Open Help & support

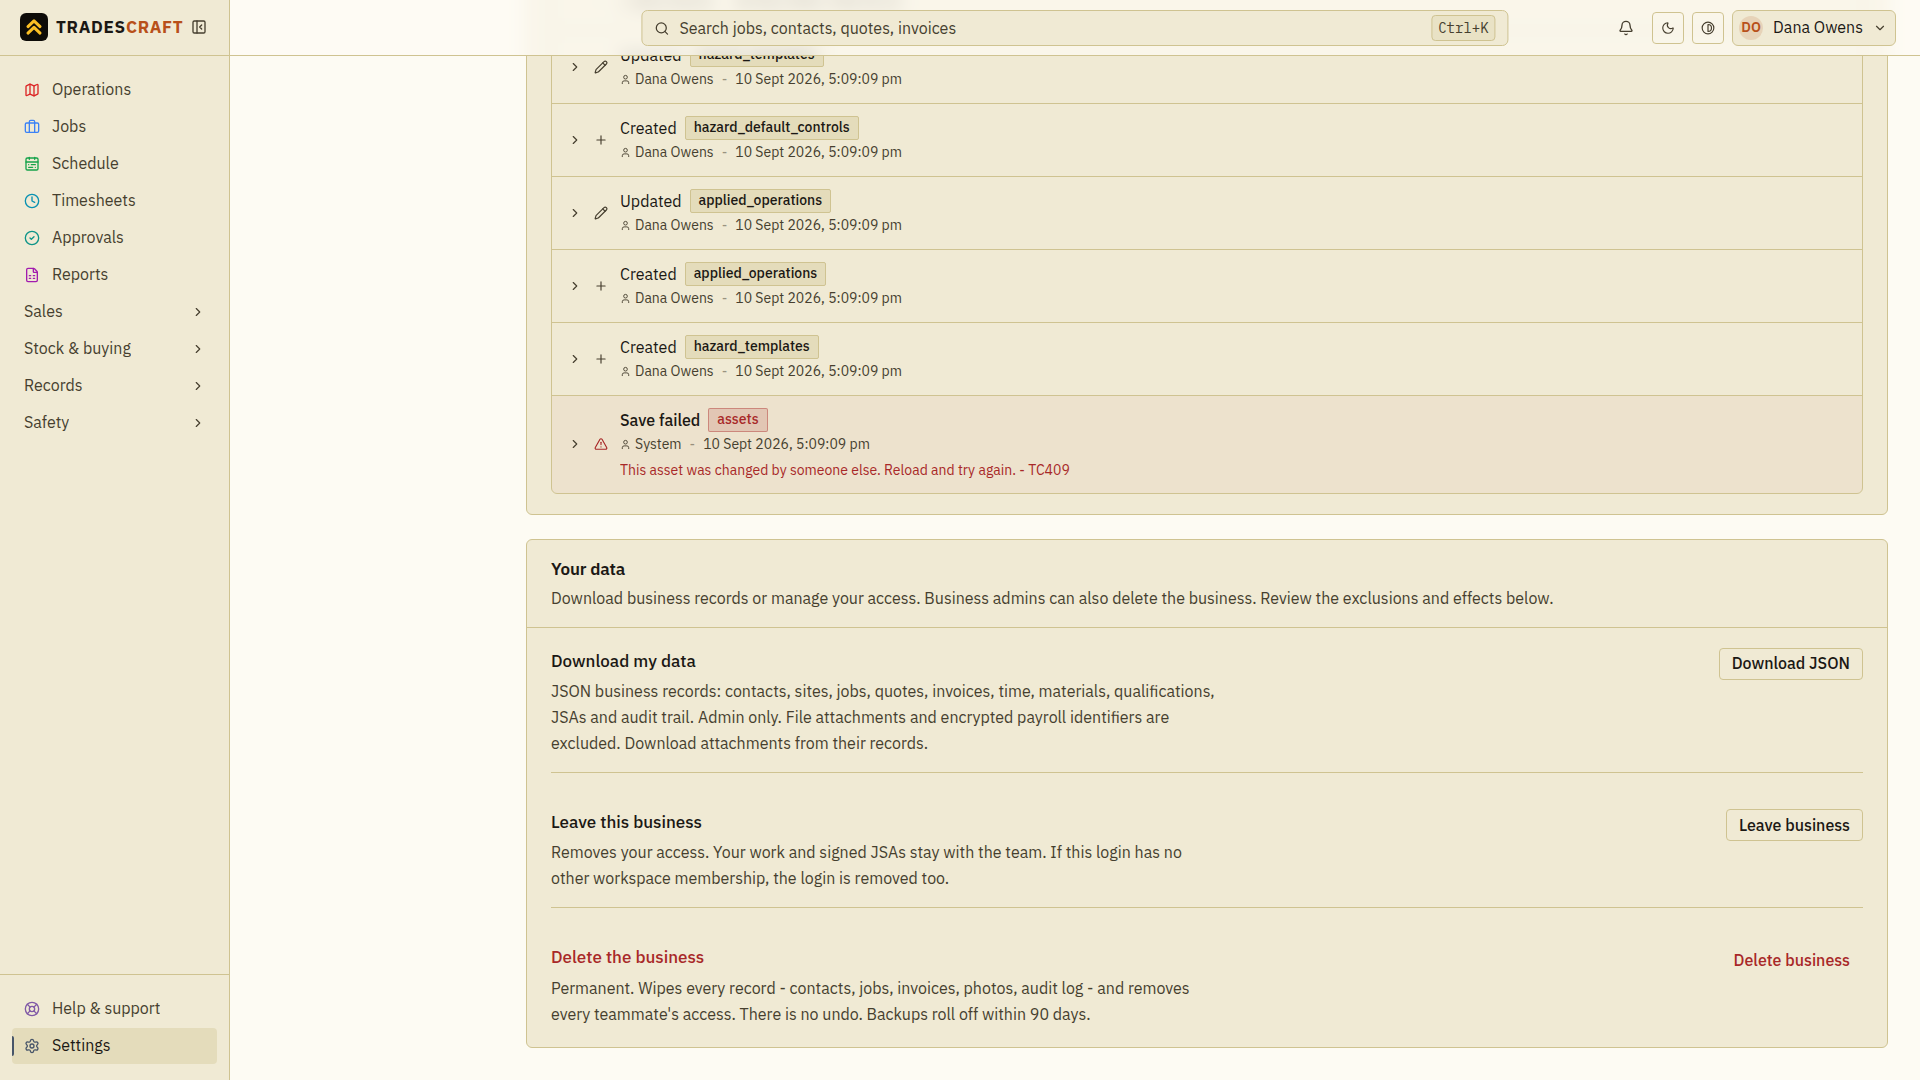(114, 1008)
